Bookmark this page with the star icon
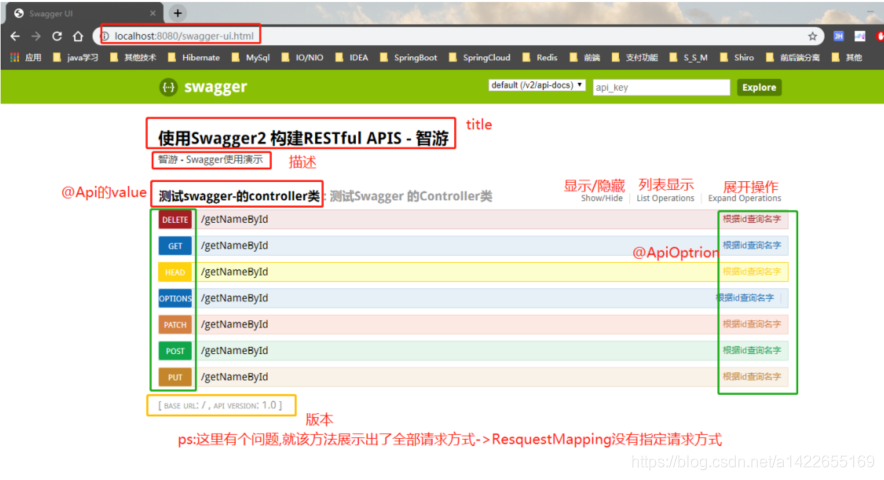 tap(812, 36)
